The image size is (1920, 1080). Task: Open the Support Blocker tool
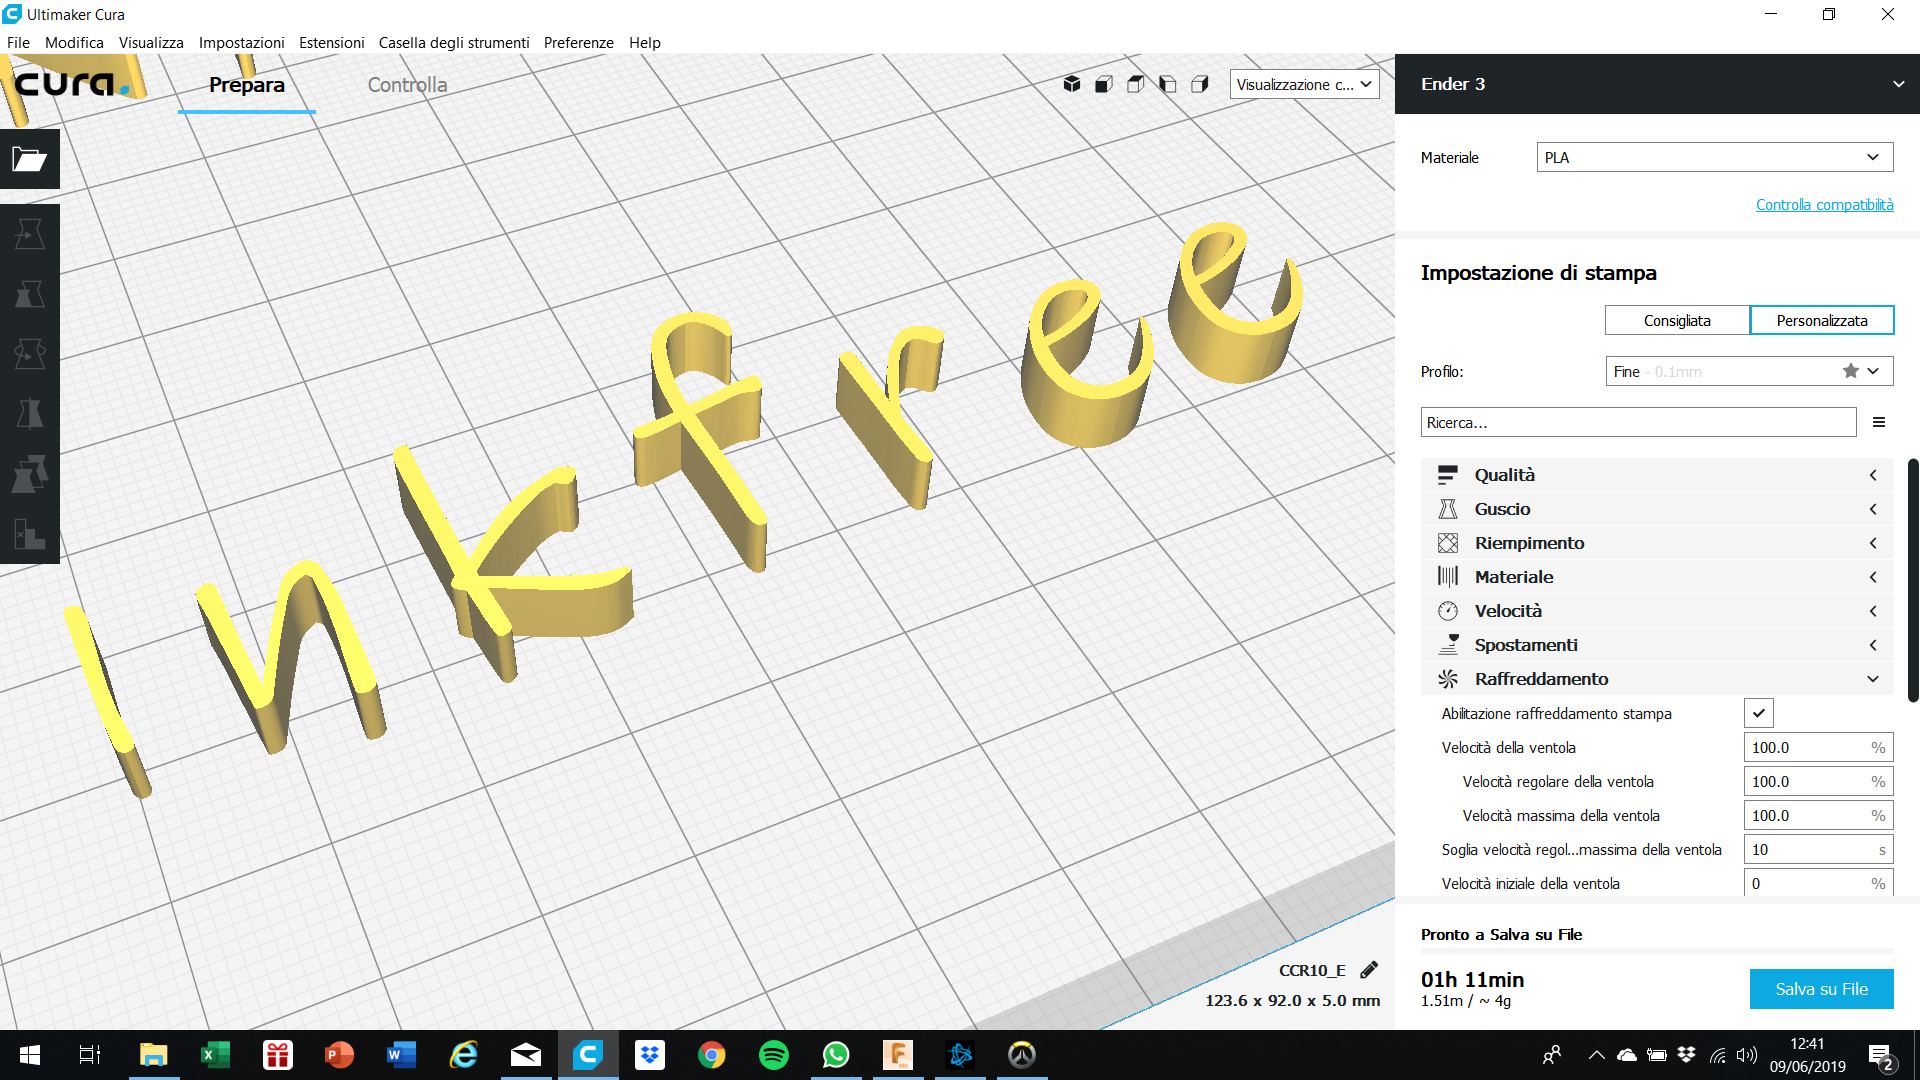(x=29, y=535)
